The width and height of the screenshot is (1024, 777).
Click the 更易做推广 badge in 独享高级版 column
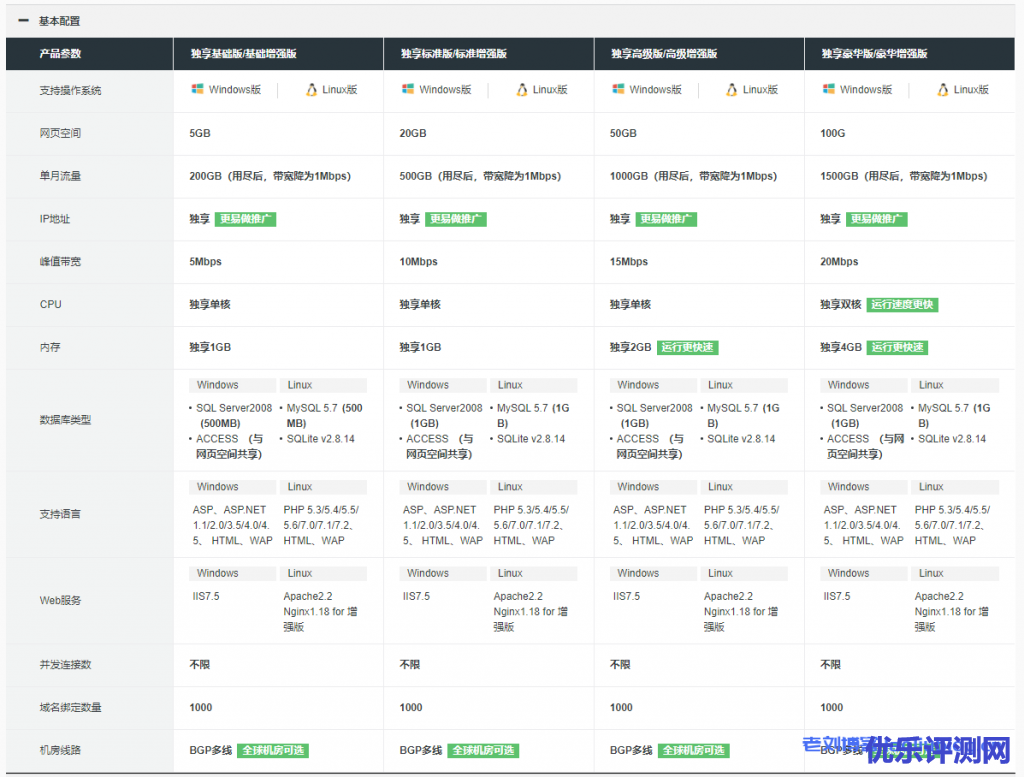[666, 219]
